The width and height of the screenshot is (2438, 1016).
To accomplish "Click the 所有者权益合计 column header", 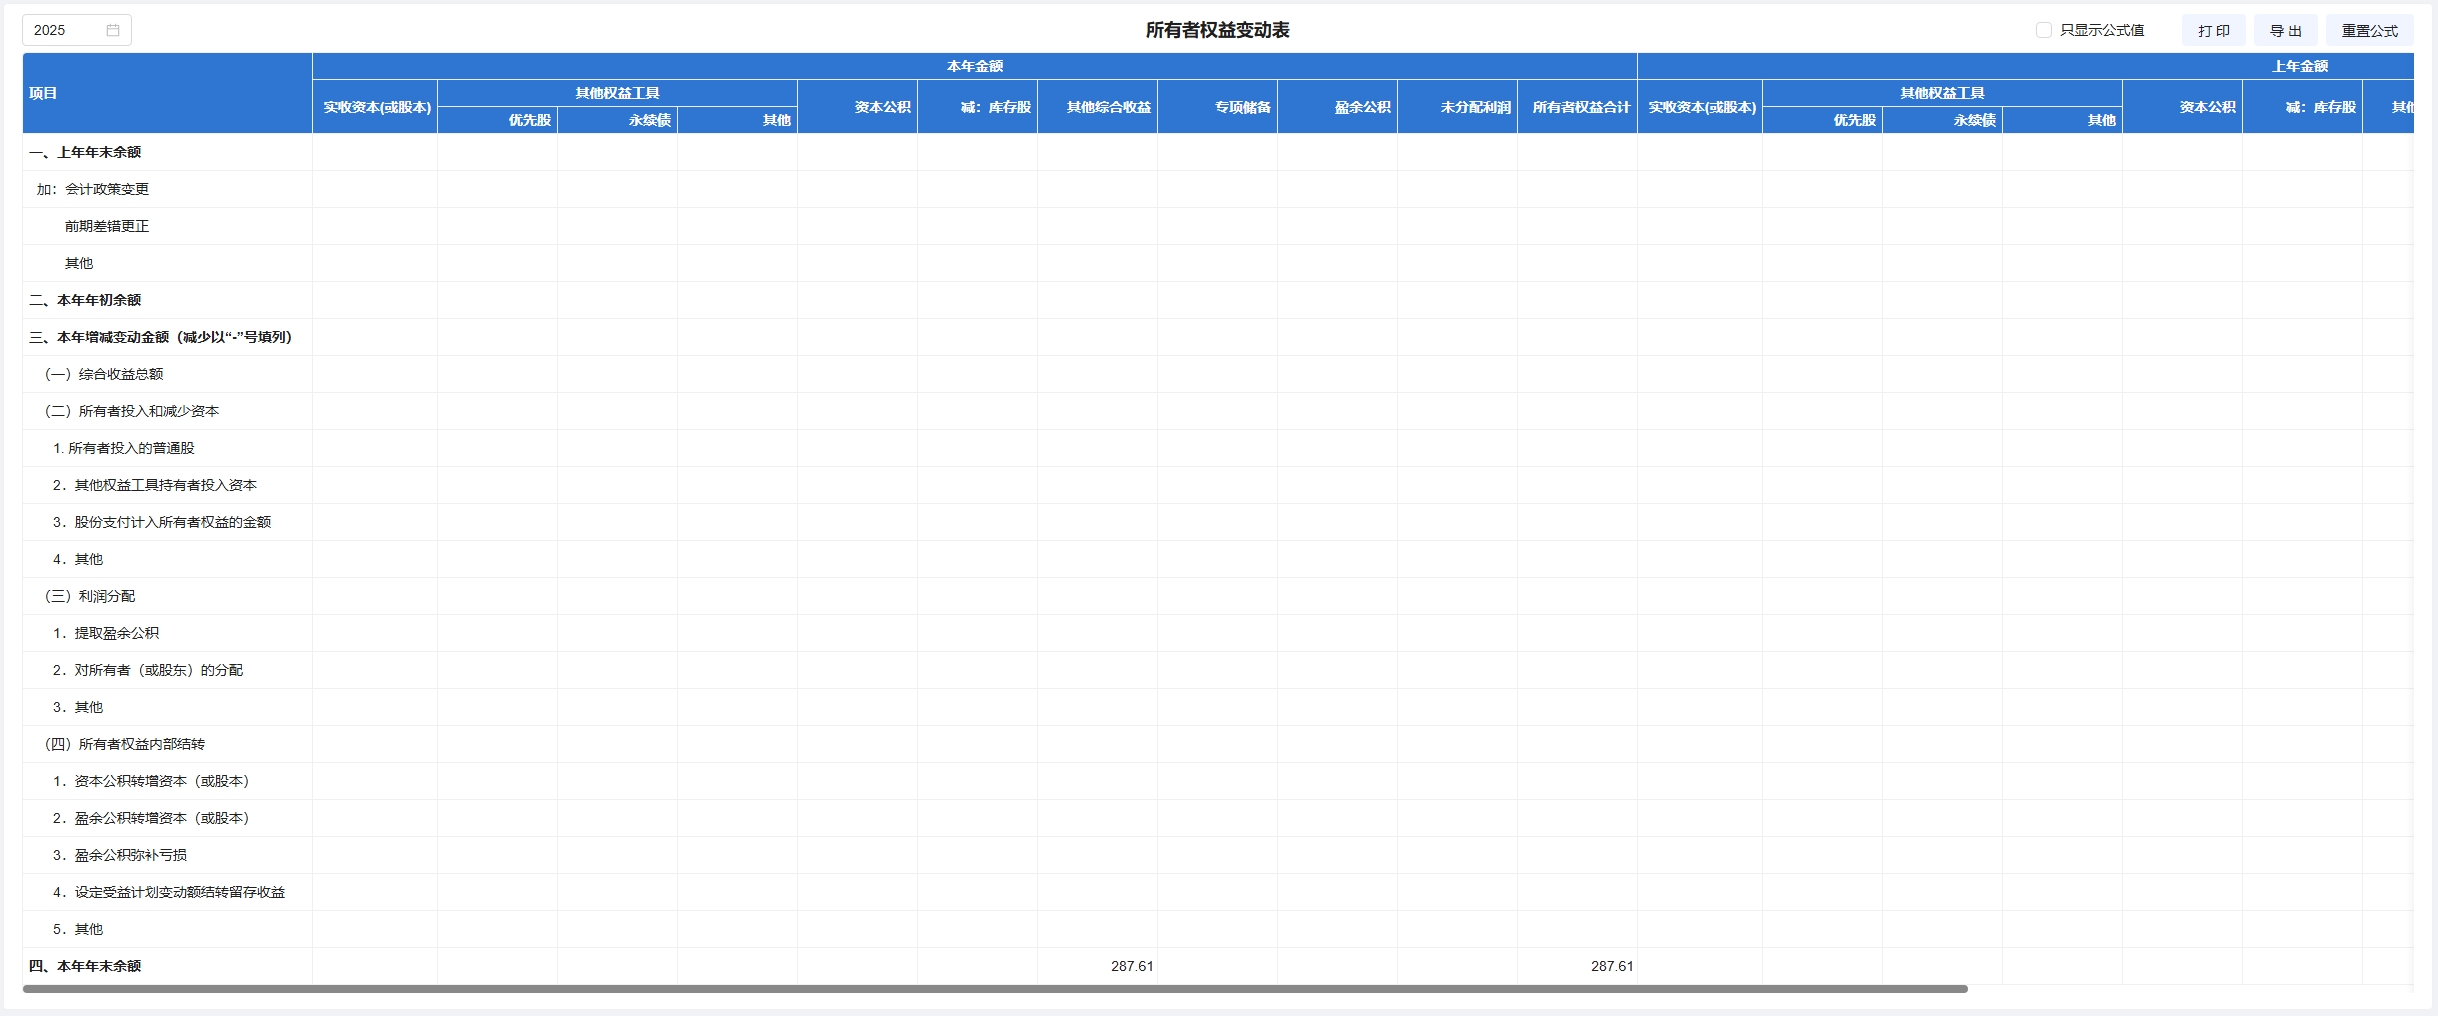I will point(1580,107).
